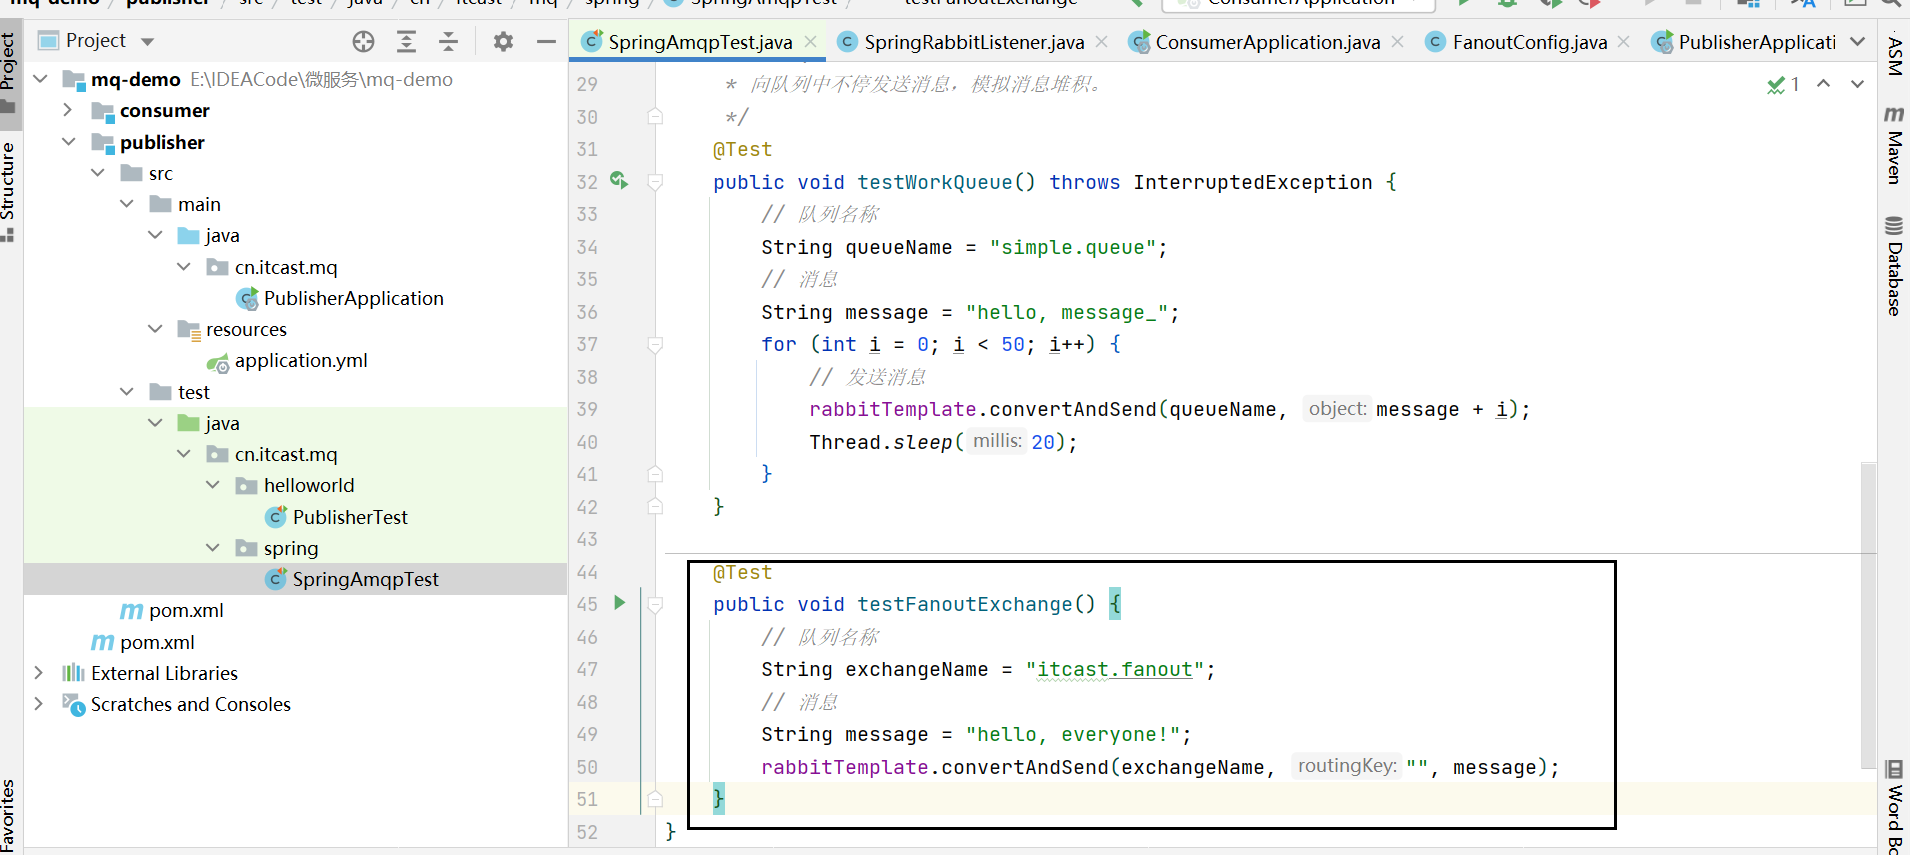Close the SpringRabbitListener.java tab

1102,42
